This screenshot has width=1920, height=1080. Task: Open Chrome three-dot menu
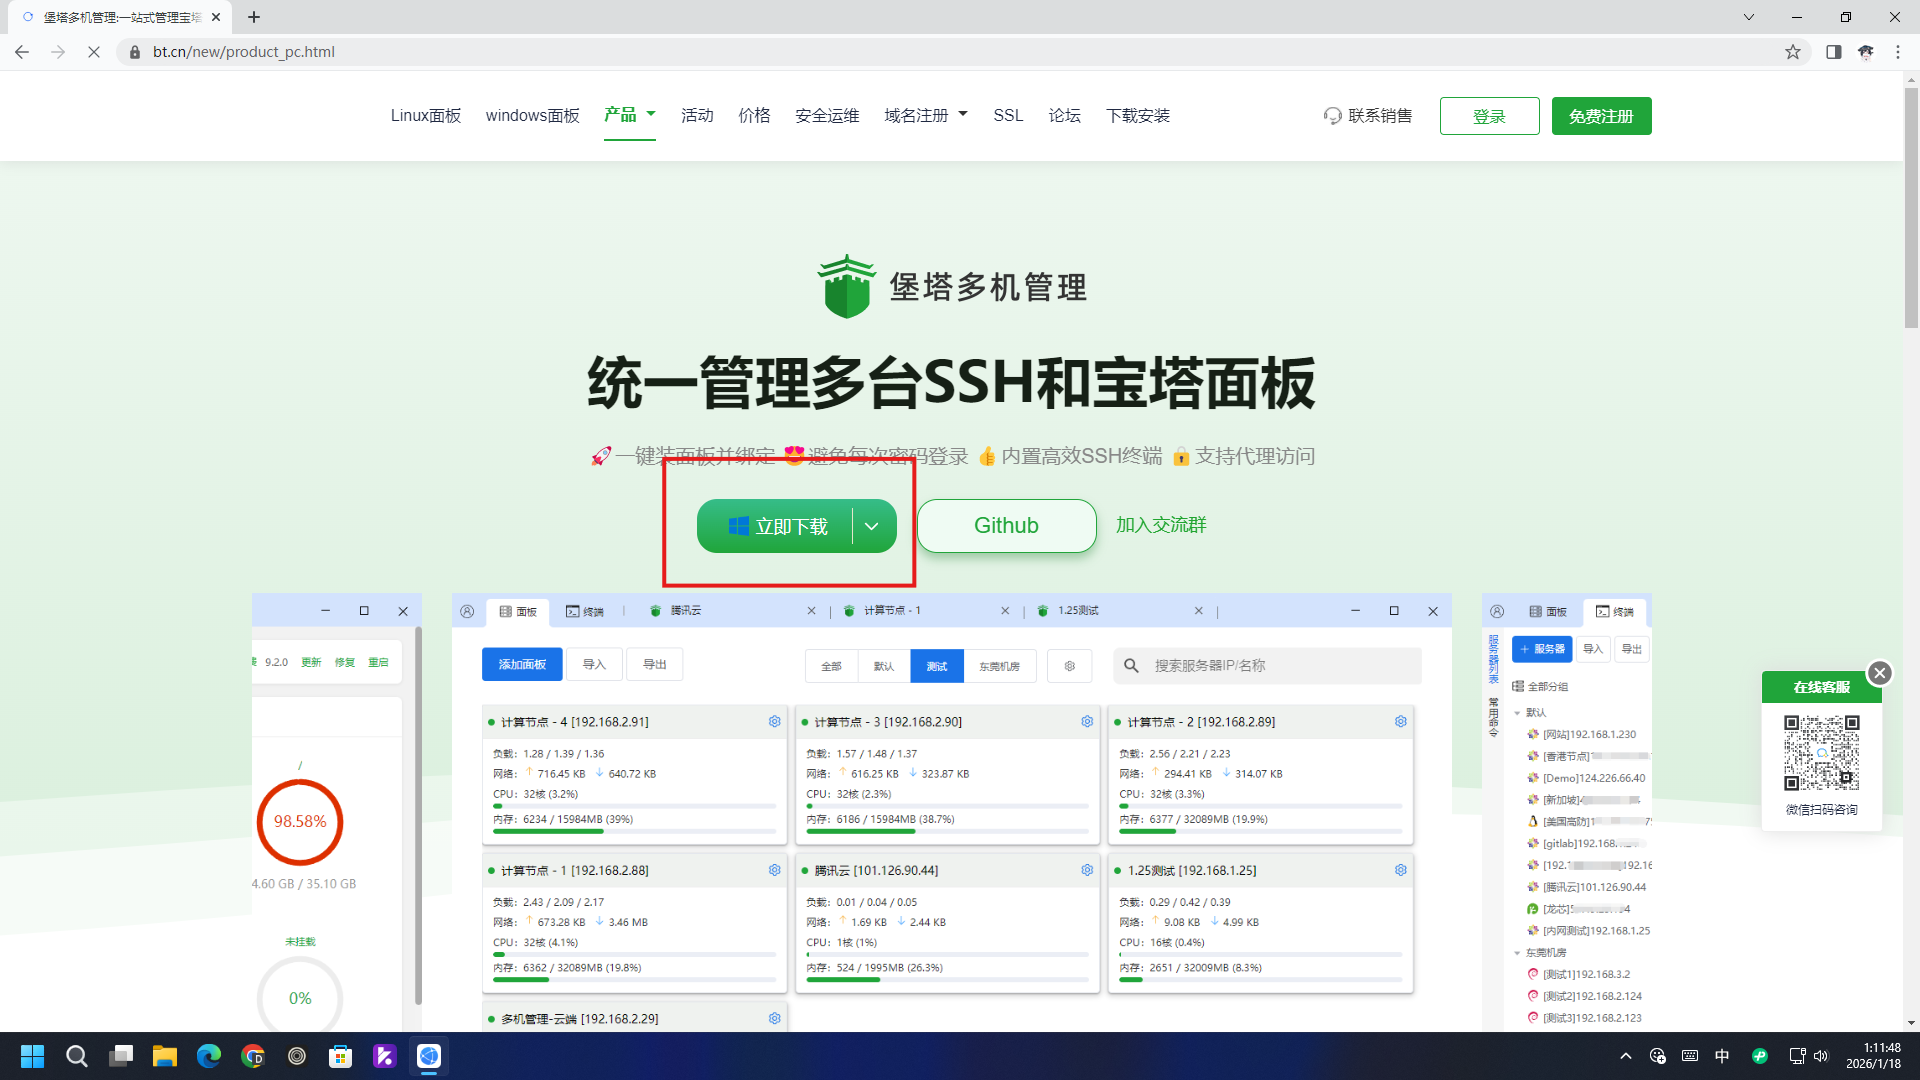1897,52
